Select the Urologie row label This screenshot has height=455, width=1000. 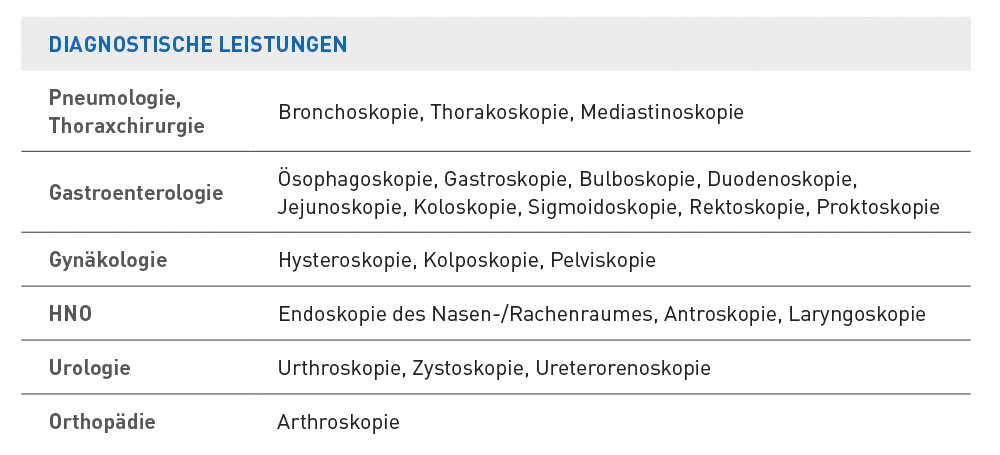[x=90, y=368]
